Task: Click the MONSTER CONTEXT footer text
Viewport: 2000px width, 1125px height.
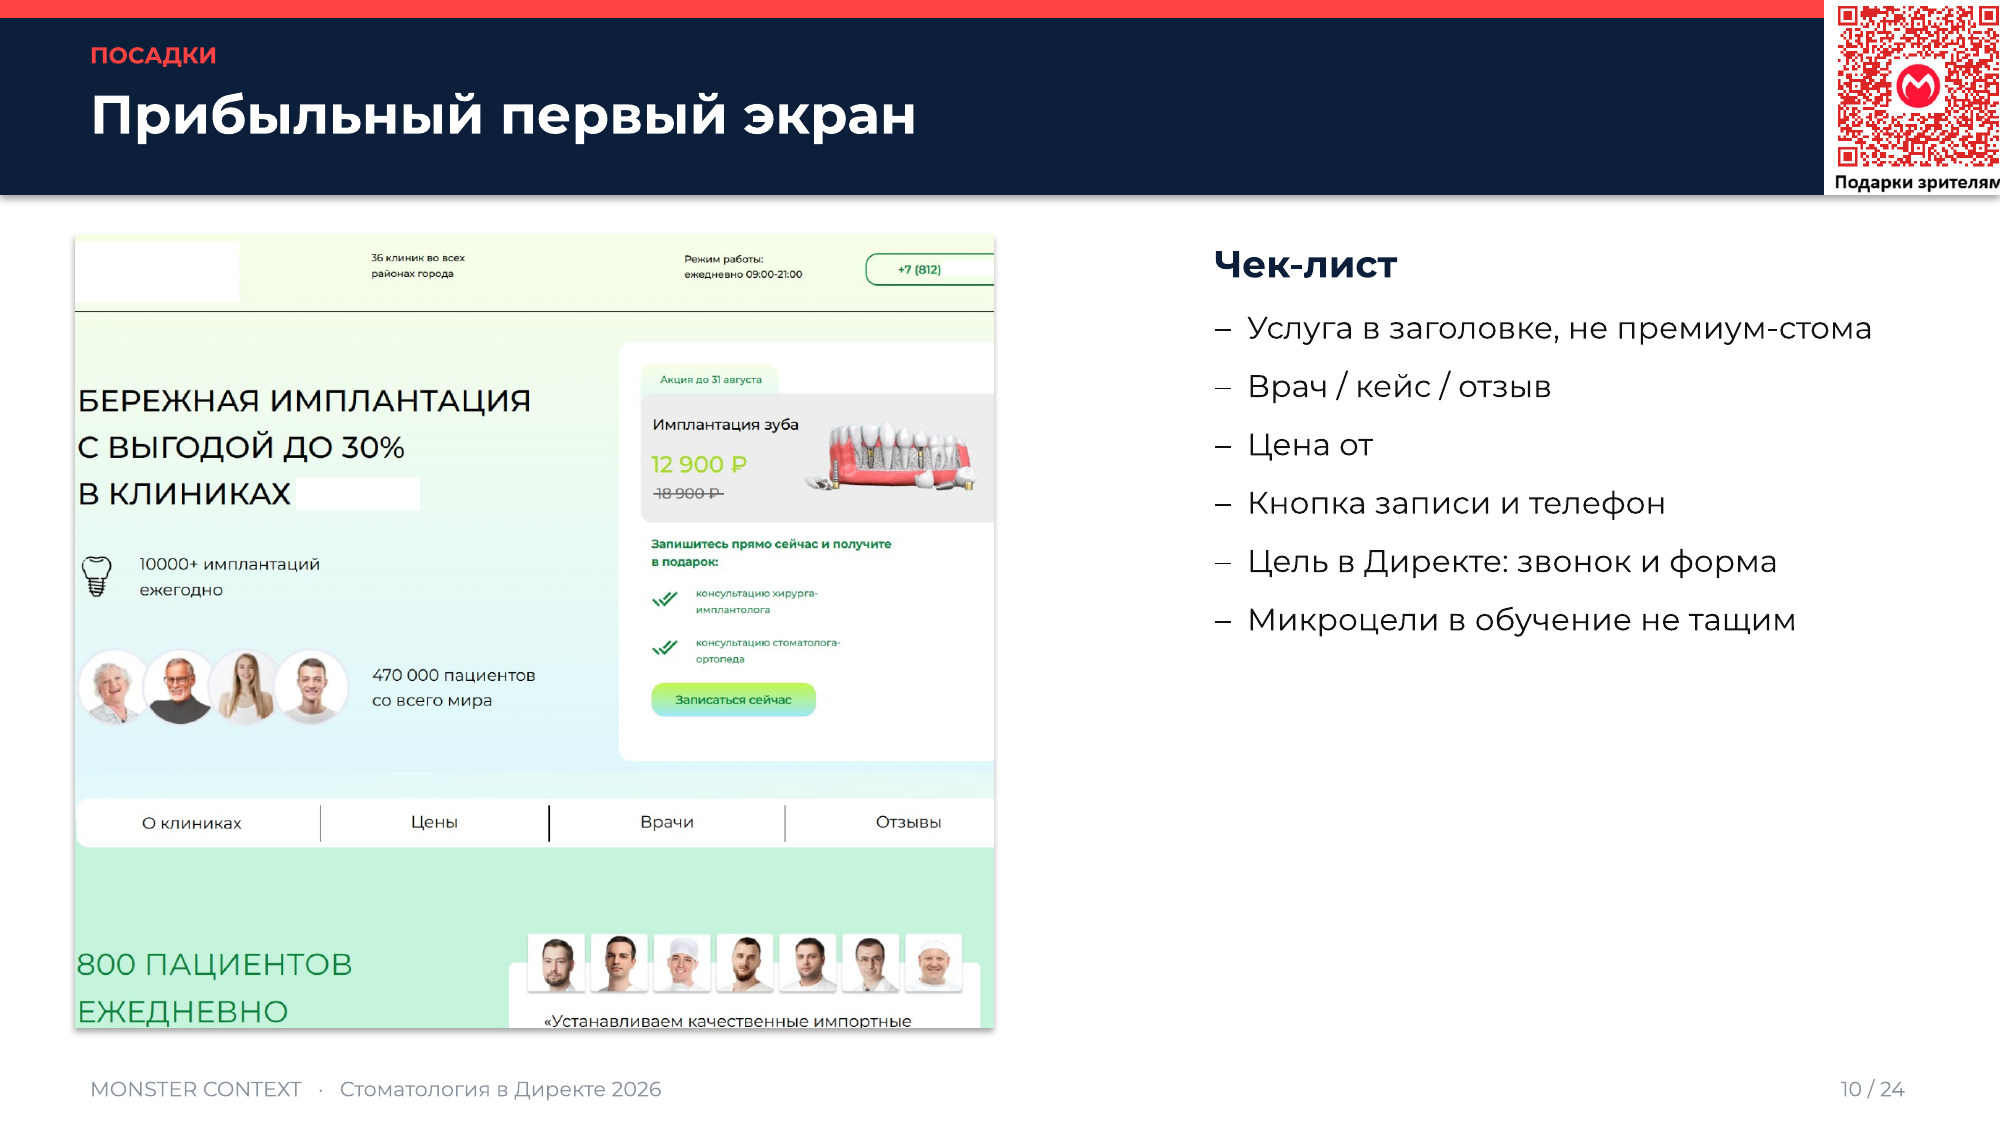Action: tap(196, 1089)
